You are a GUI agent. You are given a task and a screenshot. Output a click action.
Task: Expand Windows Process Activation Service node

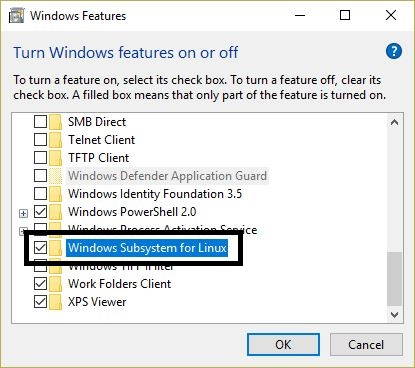coord(22,231)
